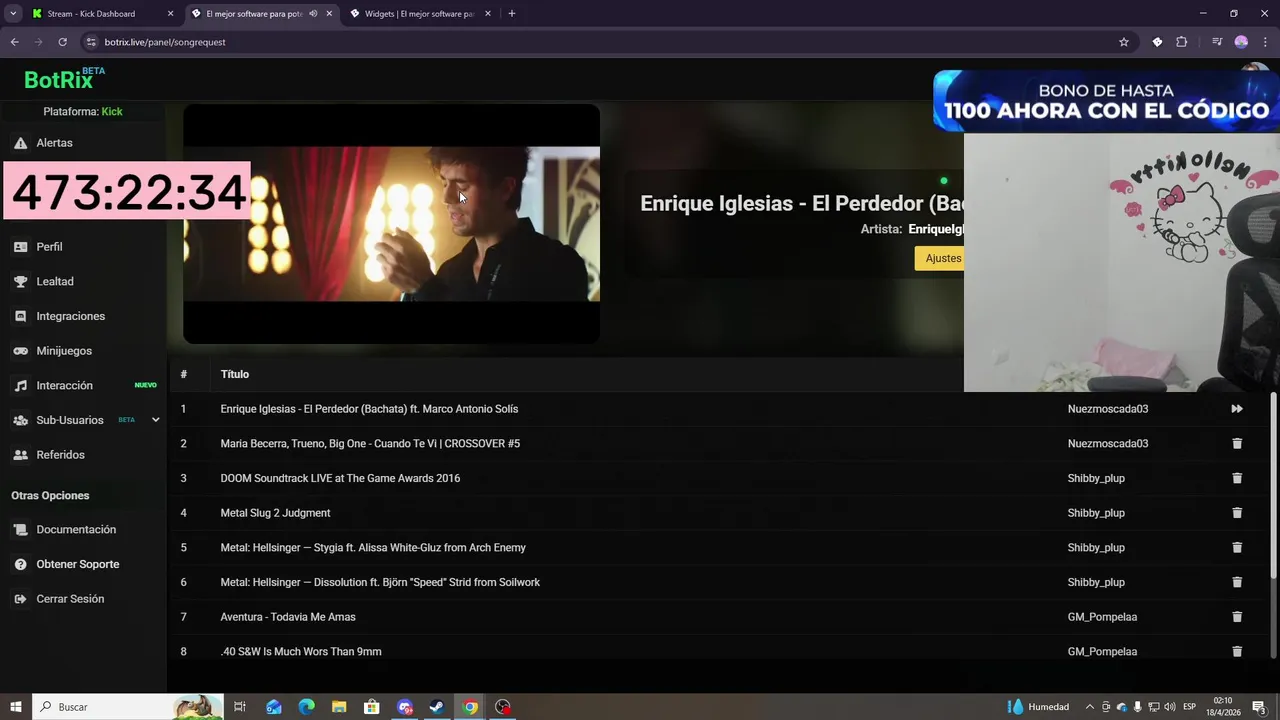Open the Integraciones section
Image resolution: width=1280 pixels, height=720 pixels.
(70, 316)
